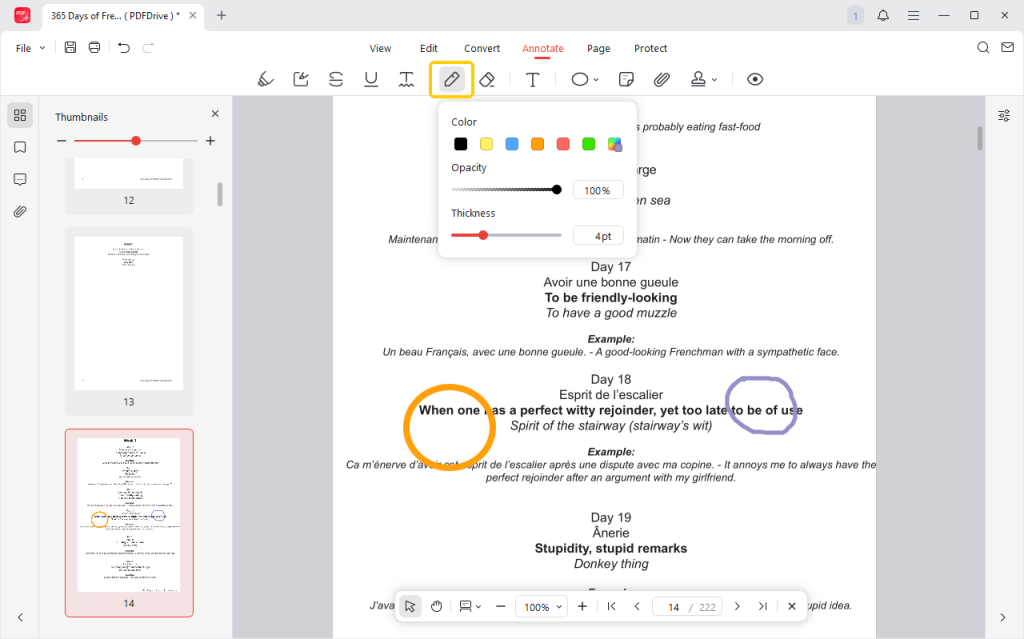Select the Sticky Note tool
1024x639 pixels.
click(627, 79)
